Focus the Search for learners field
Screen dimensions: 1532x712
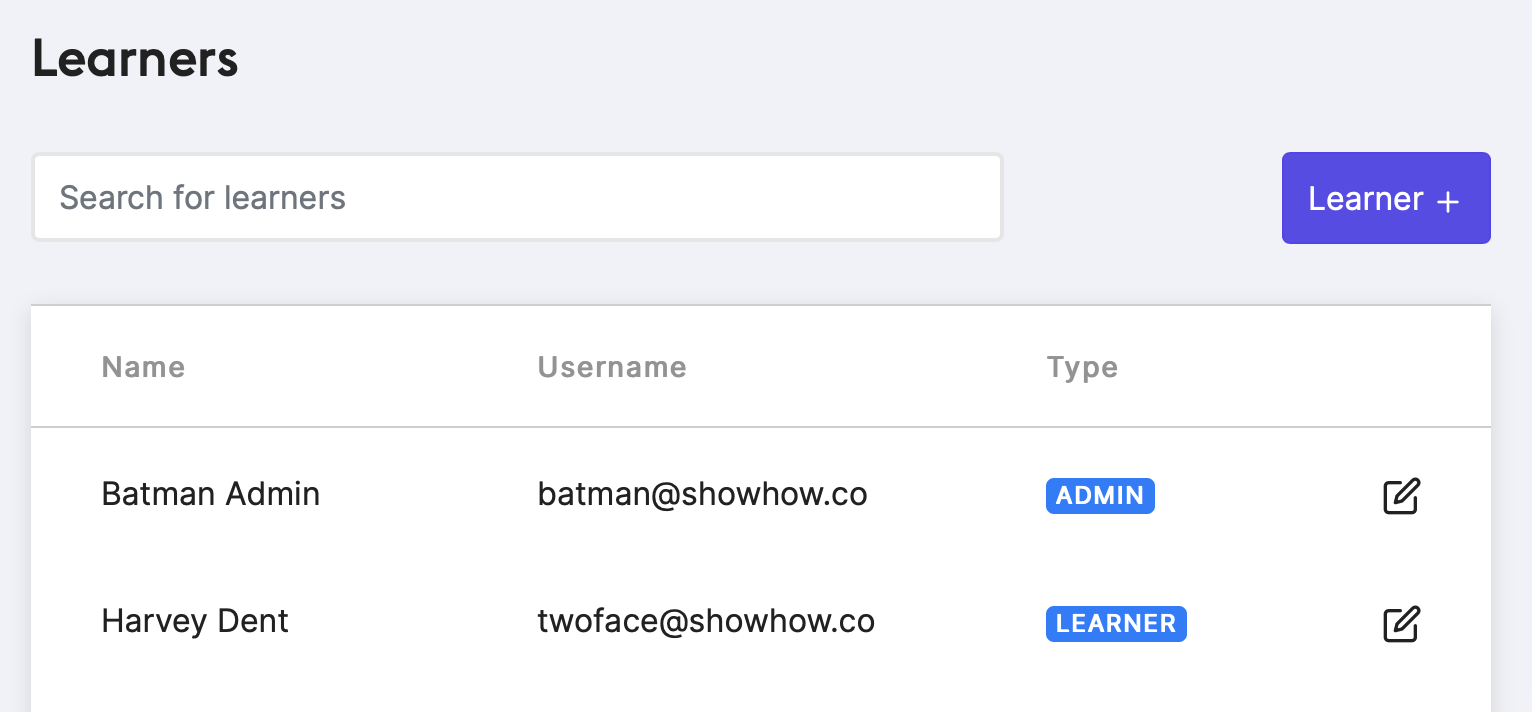pyautogui.click(x=517, y=197)
